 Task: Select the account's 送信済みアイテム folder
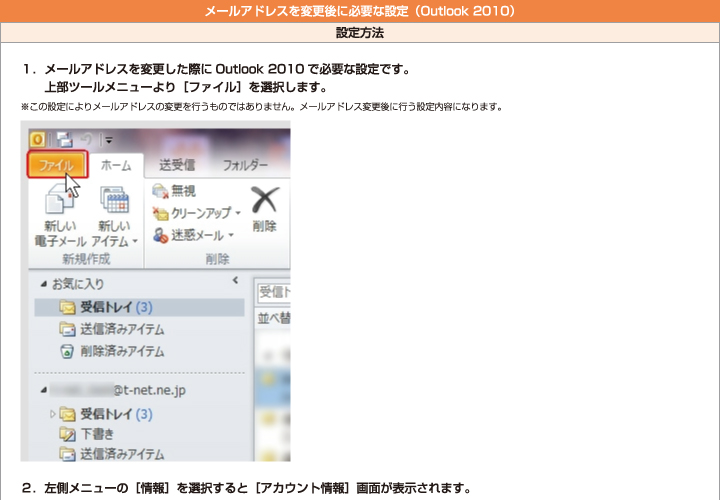tap(112, 454)
